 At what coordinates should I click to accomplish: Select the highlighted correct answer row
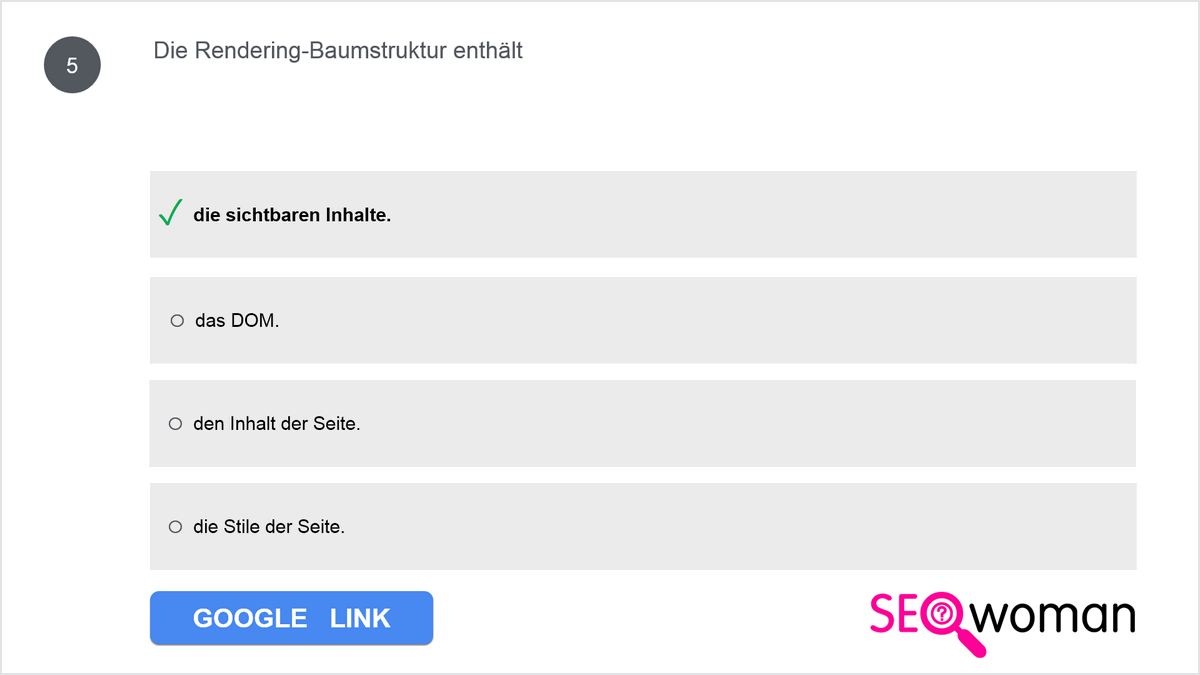643,214
